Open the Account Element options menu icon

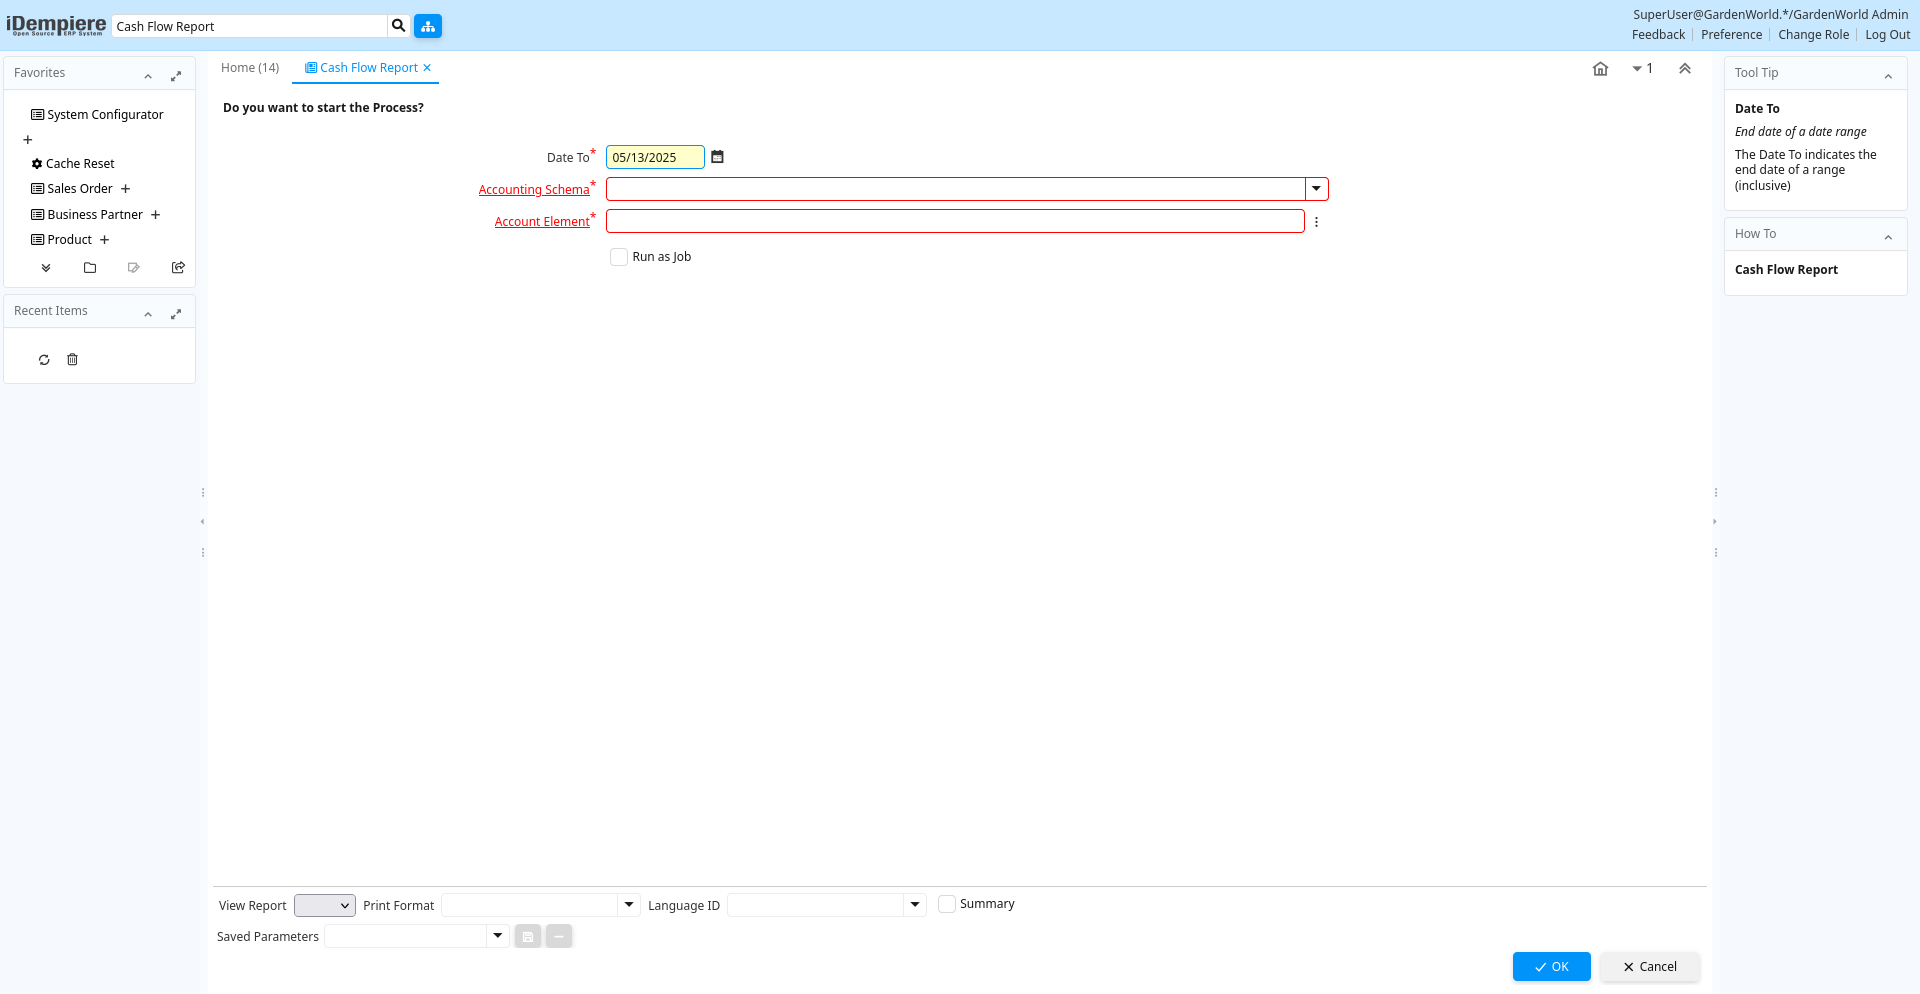click(1316, 222)
